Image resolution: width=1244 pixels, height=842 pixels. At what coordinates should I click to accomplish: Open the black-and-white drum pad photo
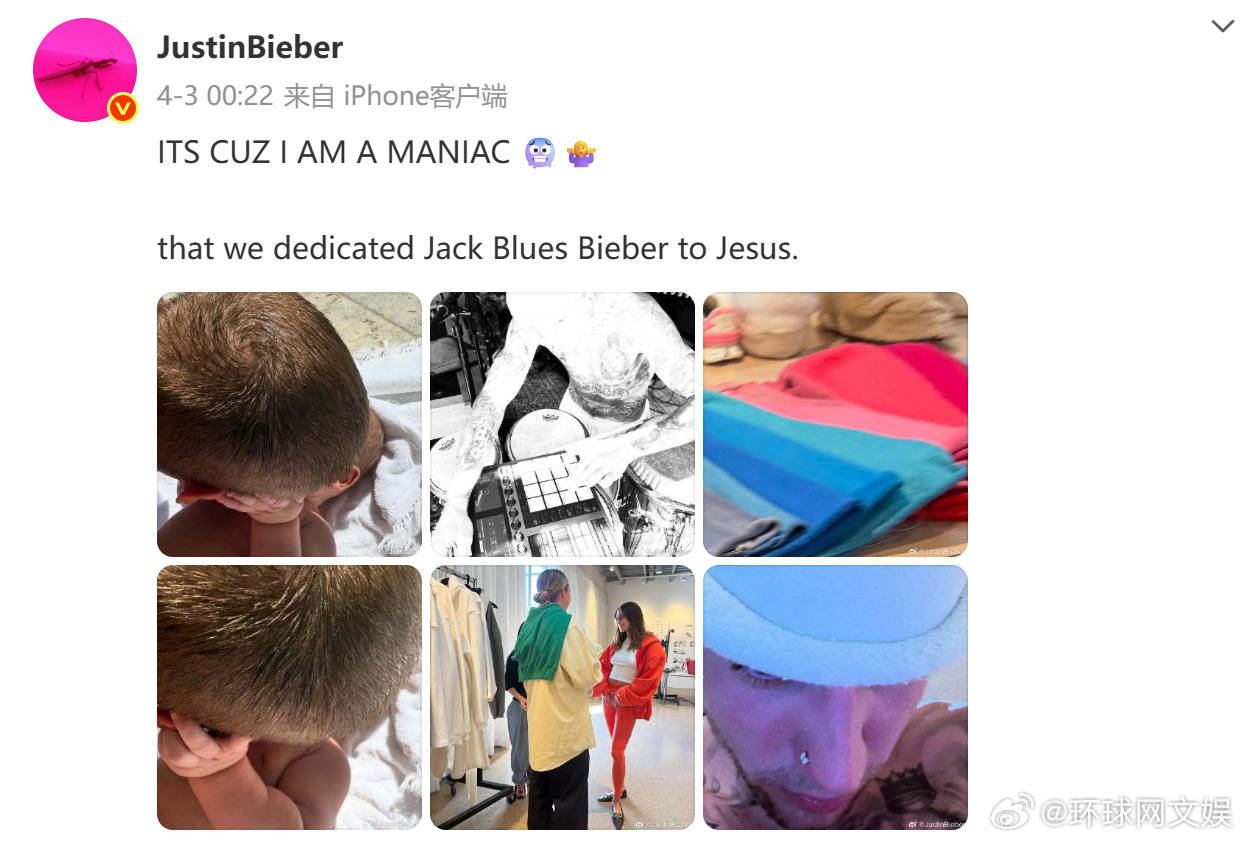(x=562, y=424)
